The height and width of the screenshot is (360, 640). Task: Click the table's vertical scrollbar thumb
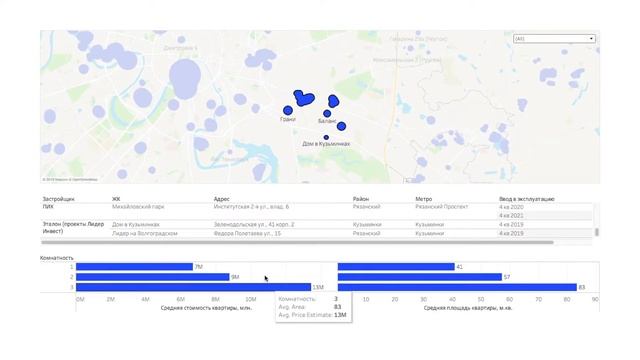(597, 232)
